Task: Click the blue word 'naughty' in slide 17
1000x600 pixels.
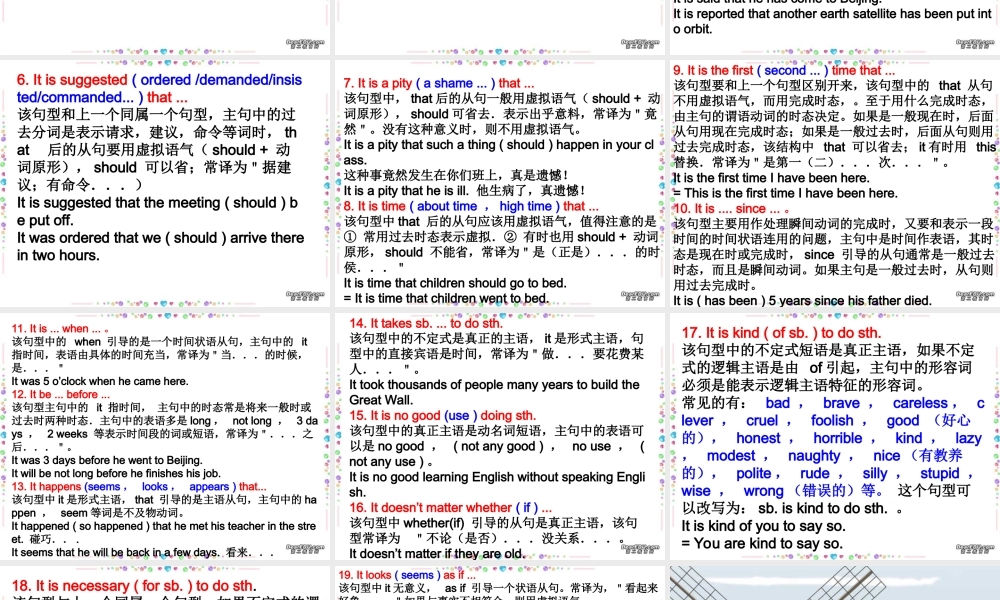Action: (814, 456)
